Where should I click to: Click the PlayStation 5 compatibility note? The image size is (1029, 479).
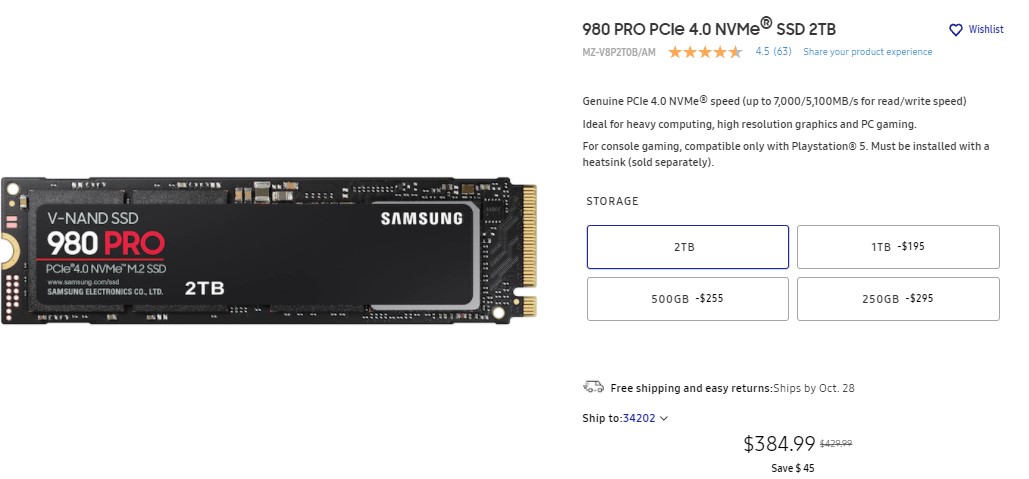(785, 154)
